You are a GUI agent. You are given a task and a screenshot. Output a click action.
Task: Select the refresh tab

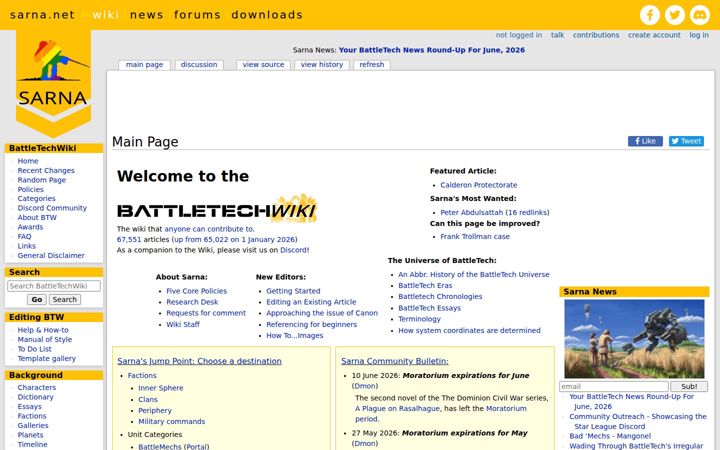[x=371, y=65]
